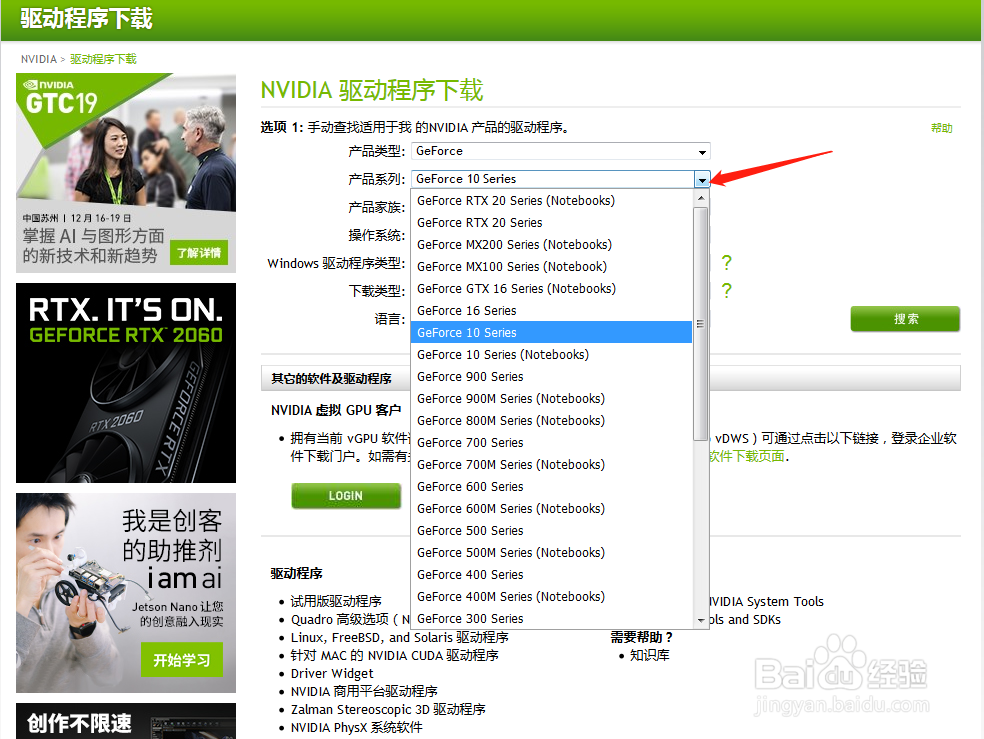Click the dropdown list scrollbar thumb
Viewport: 984px width, 739px height.
pyautogui.click(x=700, y=324)
